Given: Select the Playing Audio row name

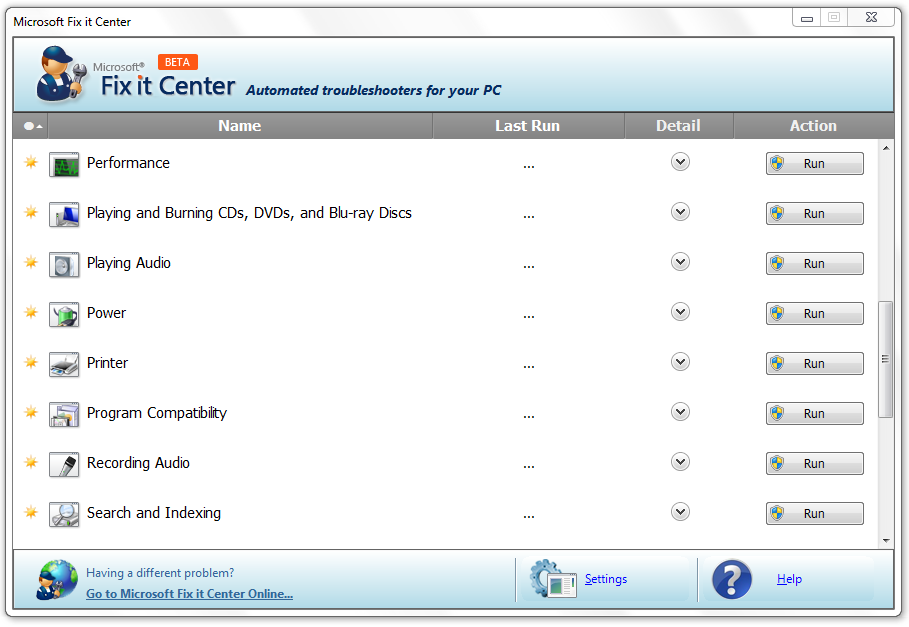Looking at the screenshot, I should [x=129, y=263].
